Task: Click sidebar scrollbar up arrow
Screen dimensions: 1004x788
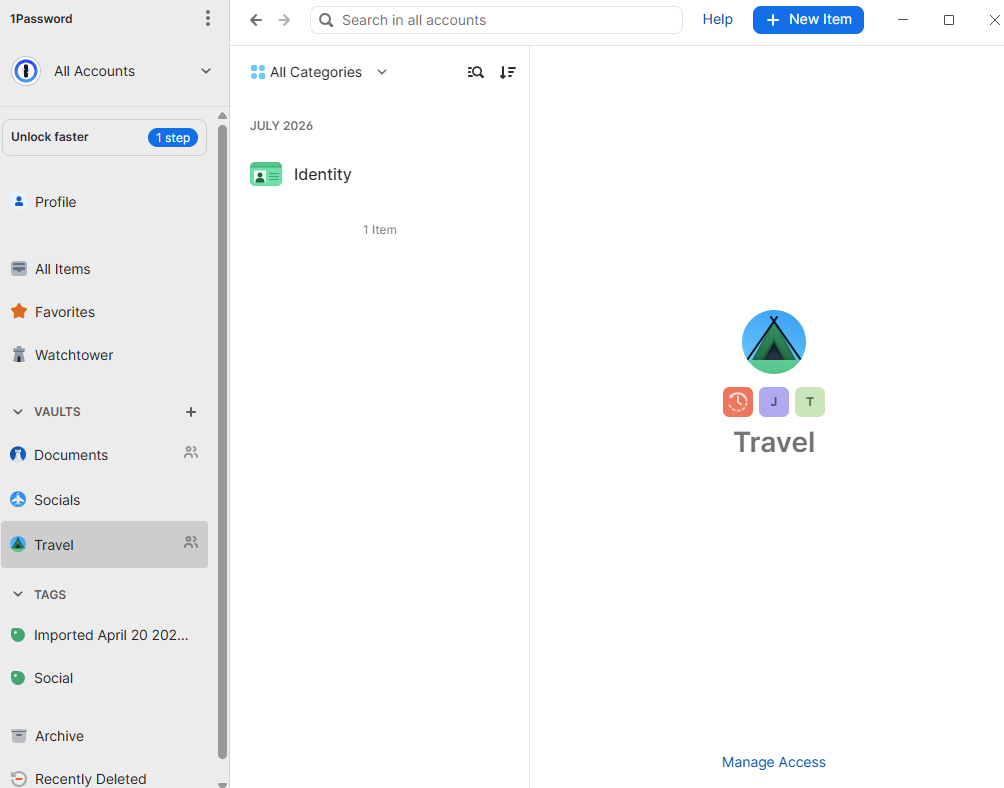Action: pos(222,116)
